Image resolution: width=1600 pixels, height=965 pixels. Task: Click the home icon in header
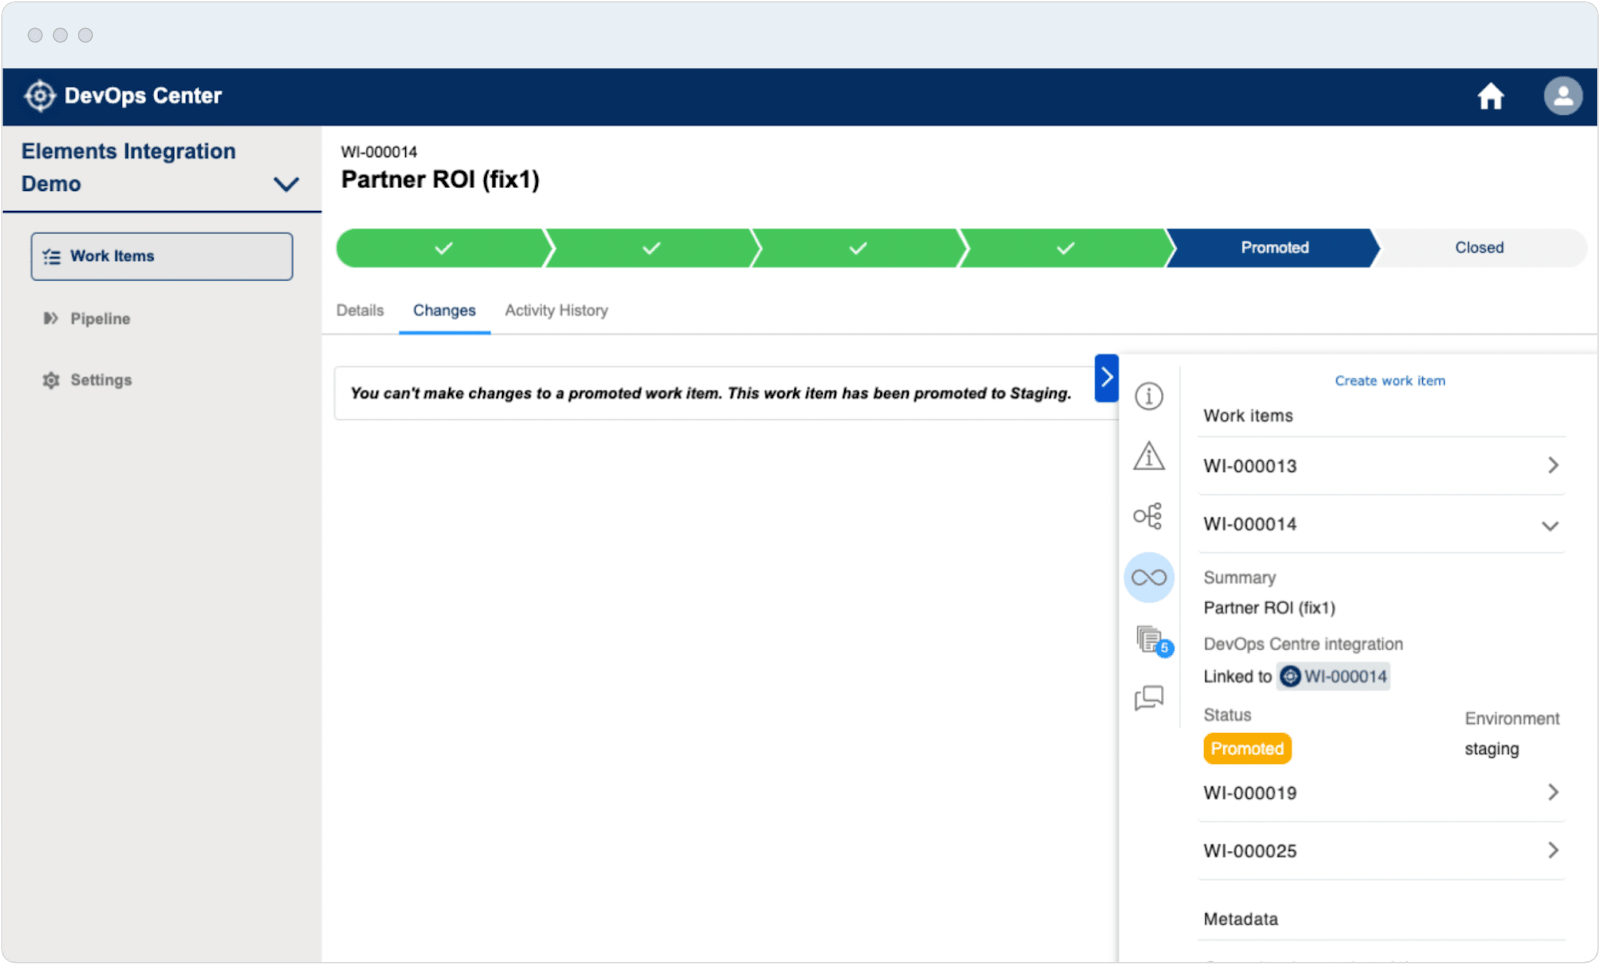(x=1490, y=96)
